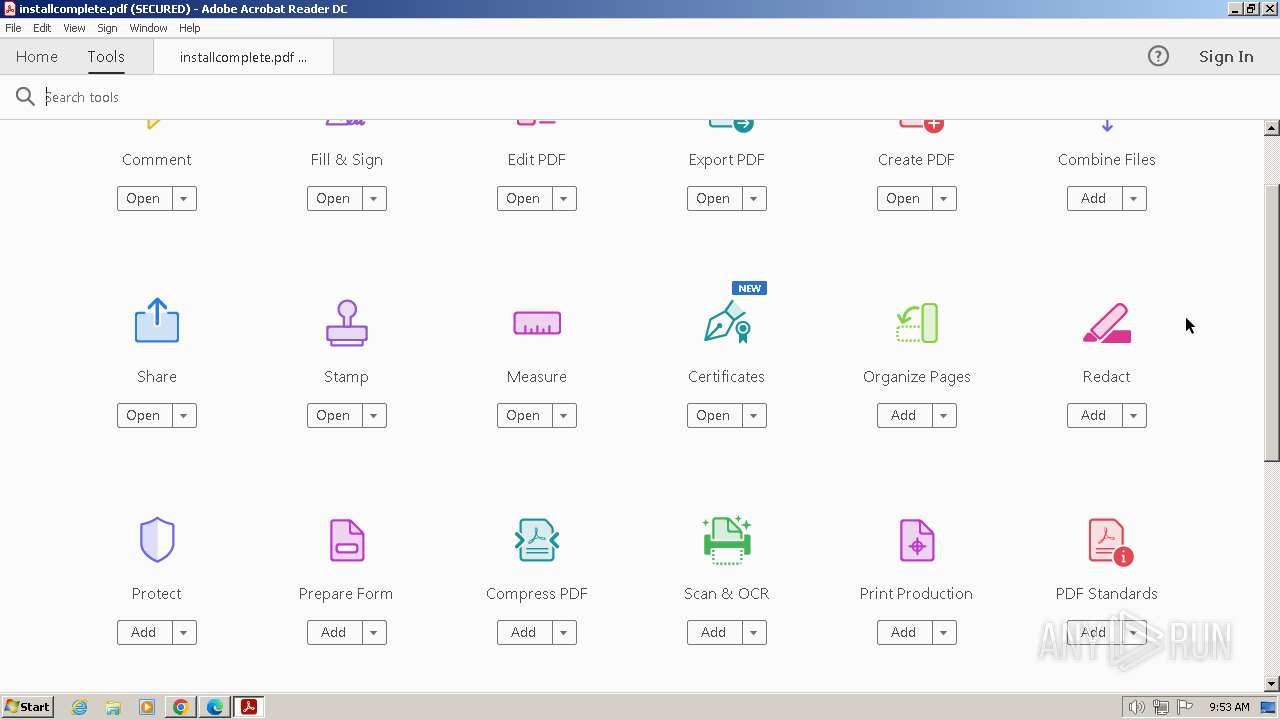The height and width of the screenshot is (720, 1280).
Task: Open the Certificates tool
Action: coord(714,415)
